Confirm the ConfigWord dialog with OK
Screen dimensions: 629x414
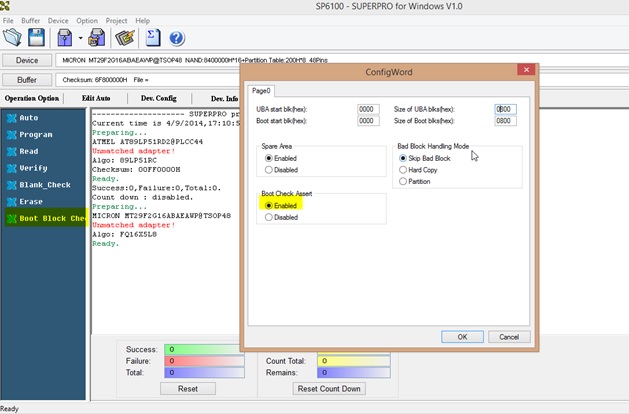click(x=462, y=337)
